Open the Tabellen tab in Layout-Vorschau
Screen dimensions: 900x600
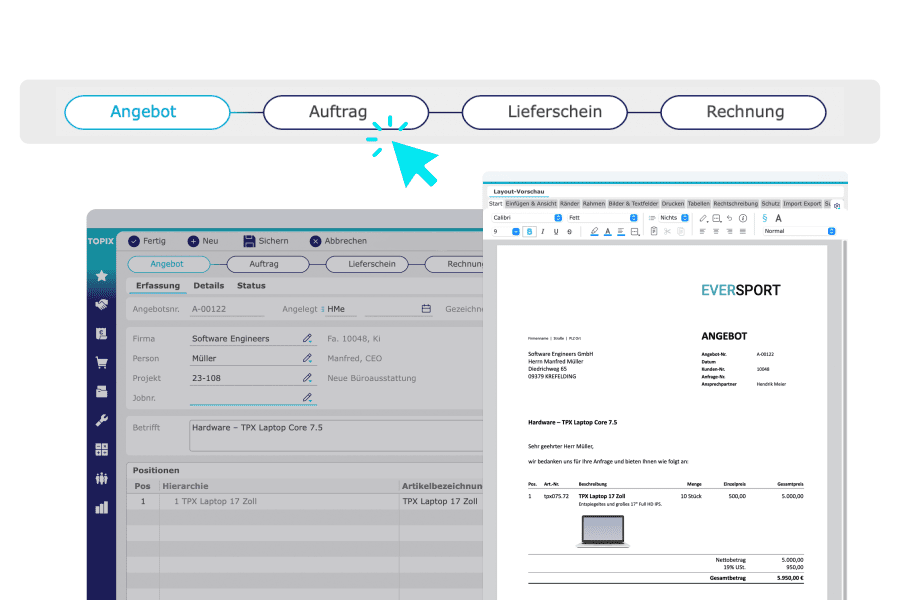(x=698, y=203)
